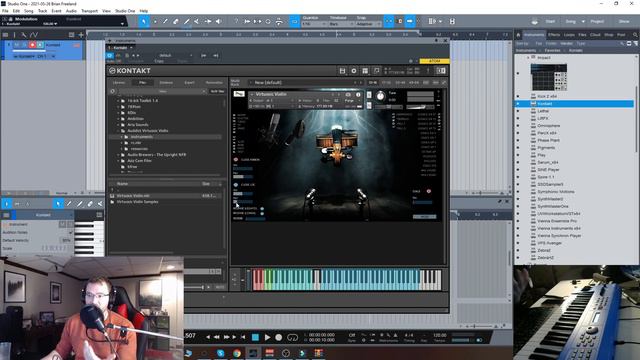640x360 pixels.
Task: Open the Timebase dropdown
Action: [x=340, y=24]
